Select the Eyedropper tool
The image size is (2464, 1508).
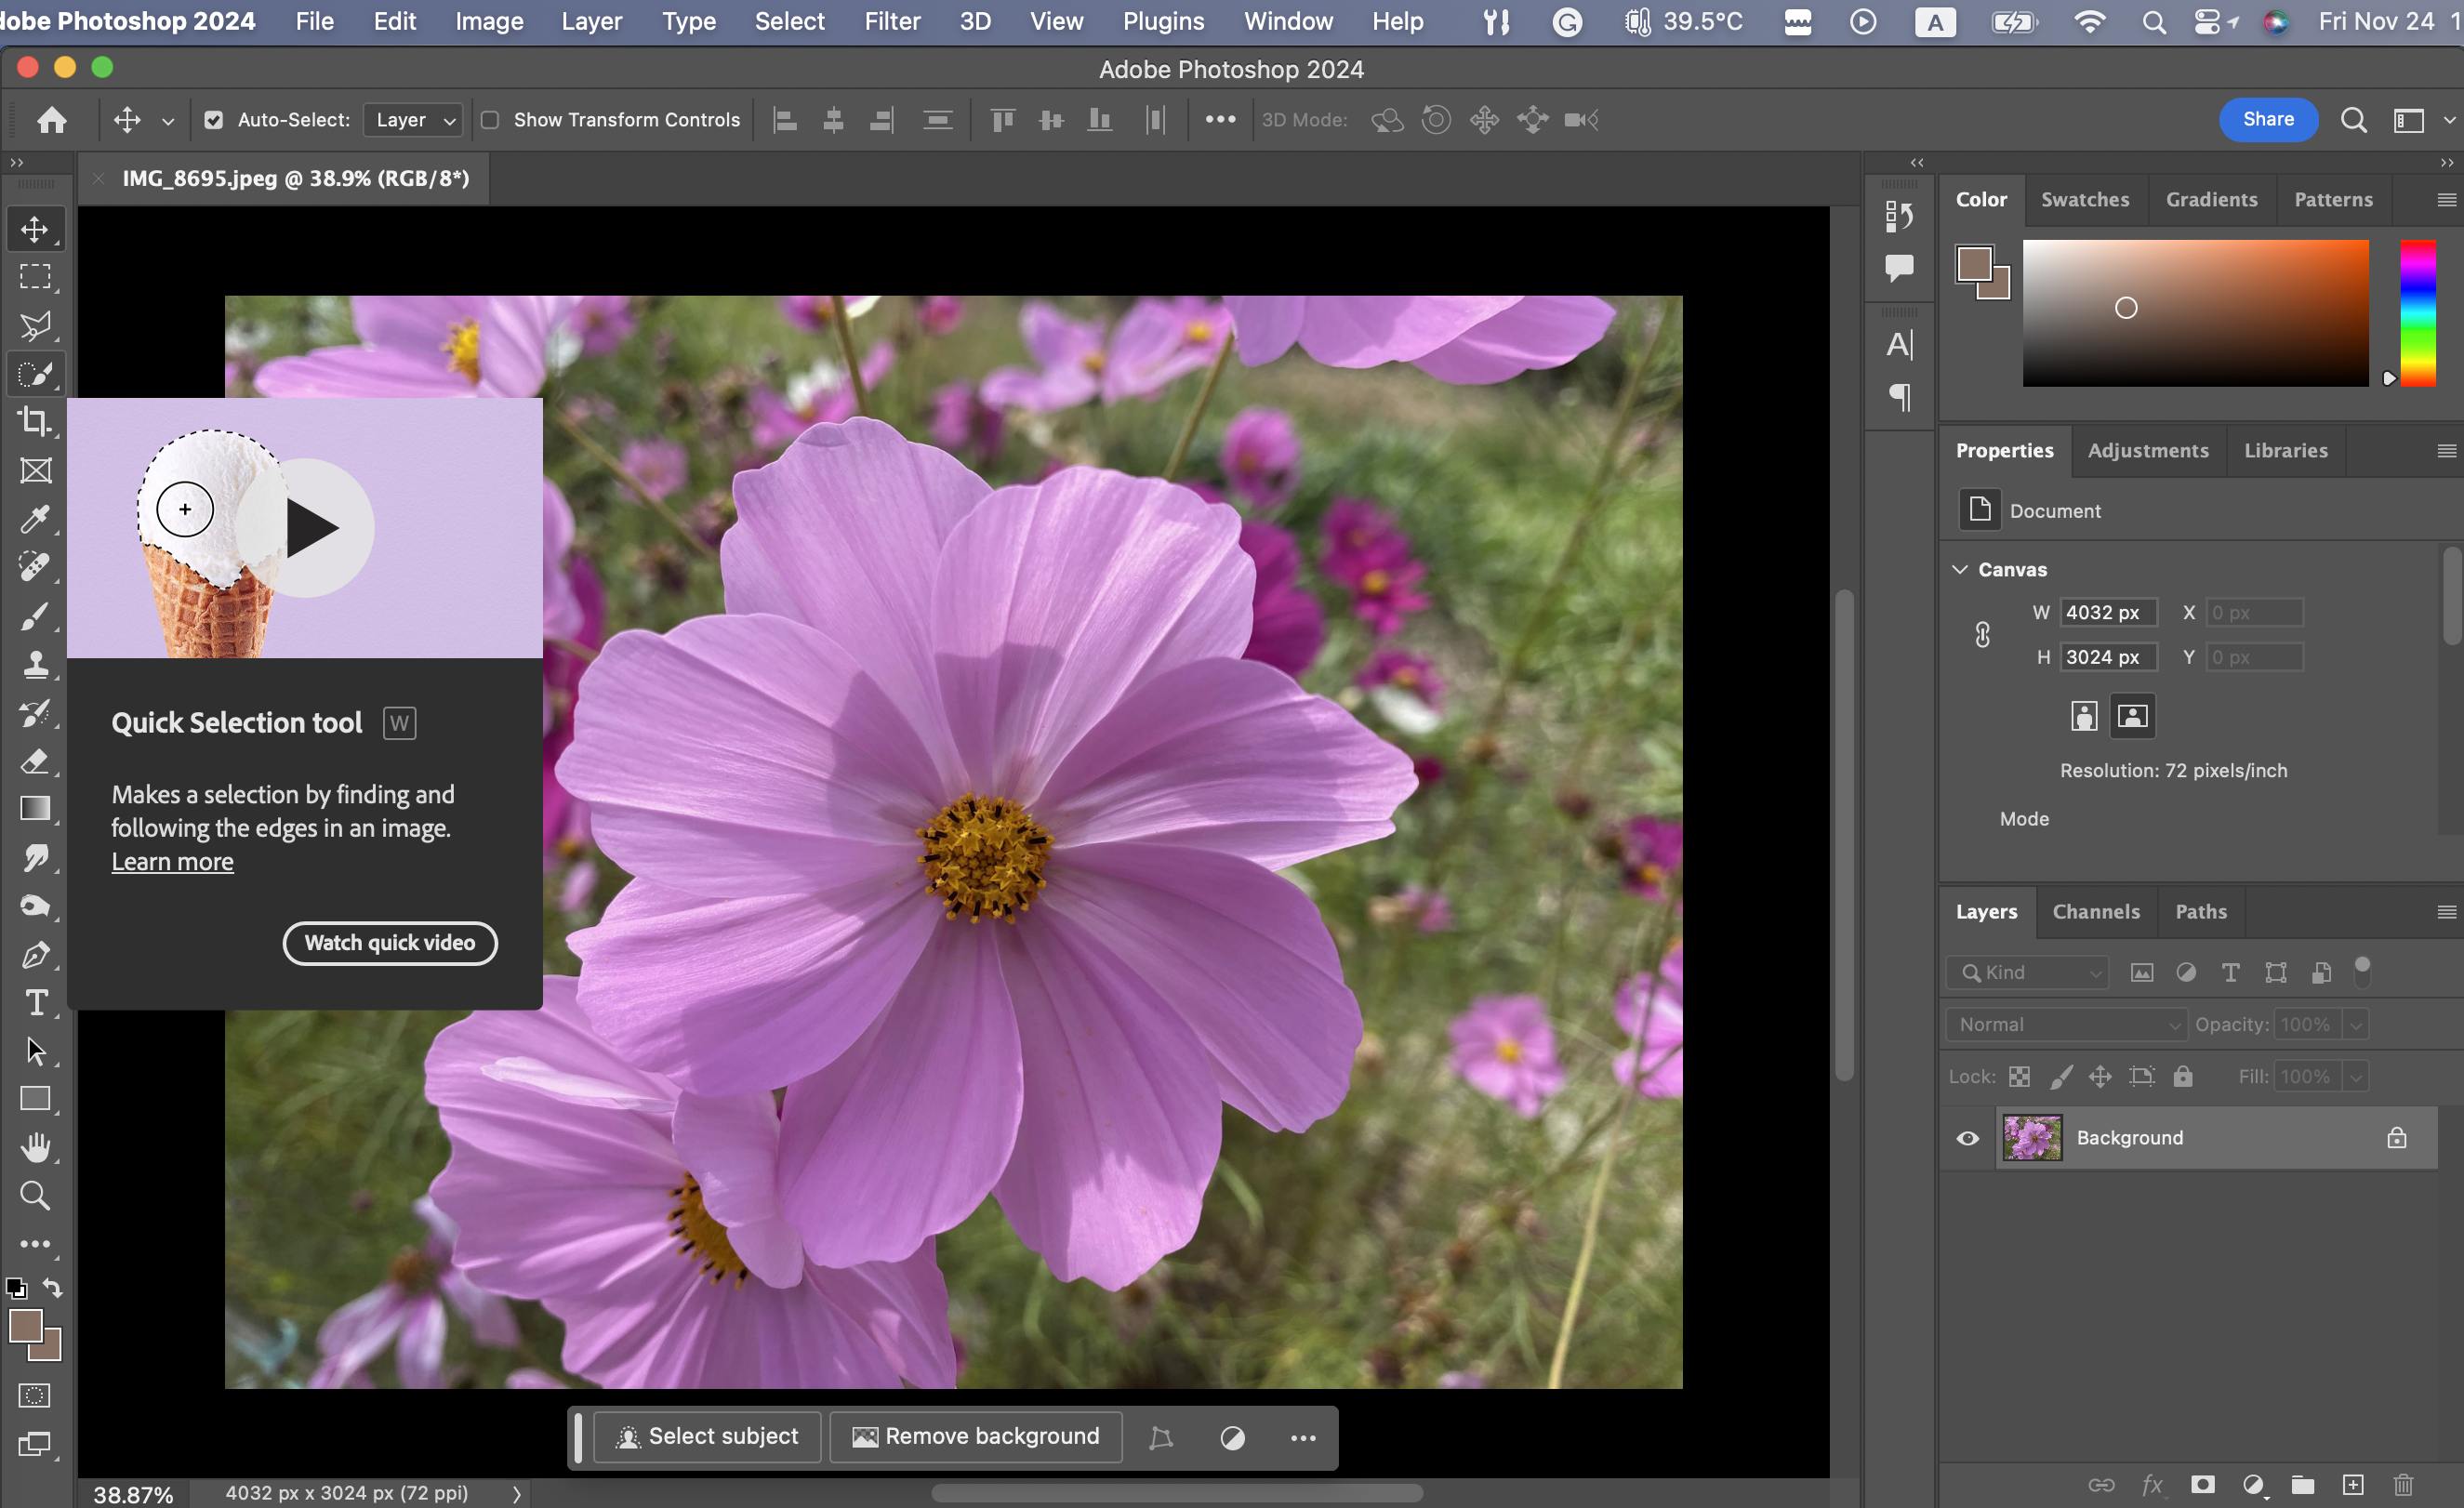[x=35, y=519]
